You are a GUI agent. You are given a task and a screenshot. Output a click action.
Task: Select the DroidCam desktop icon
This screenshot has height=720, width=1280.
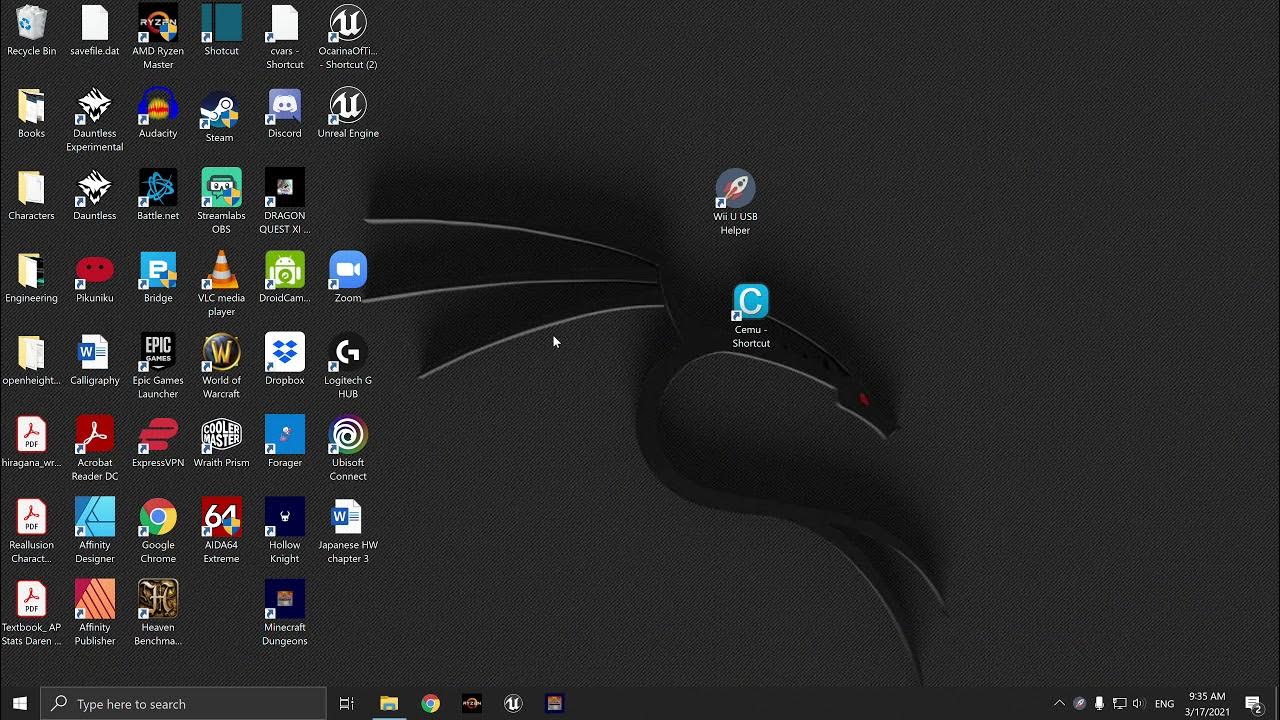285,278
